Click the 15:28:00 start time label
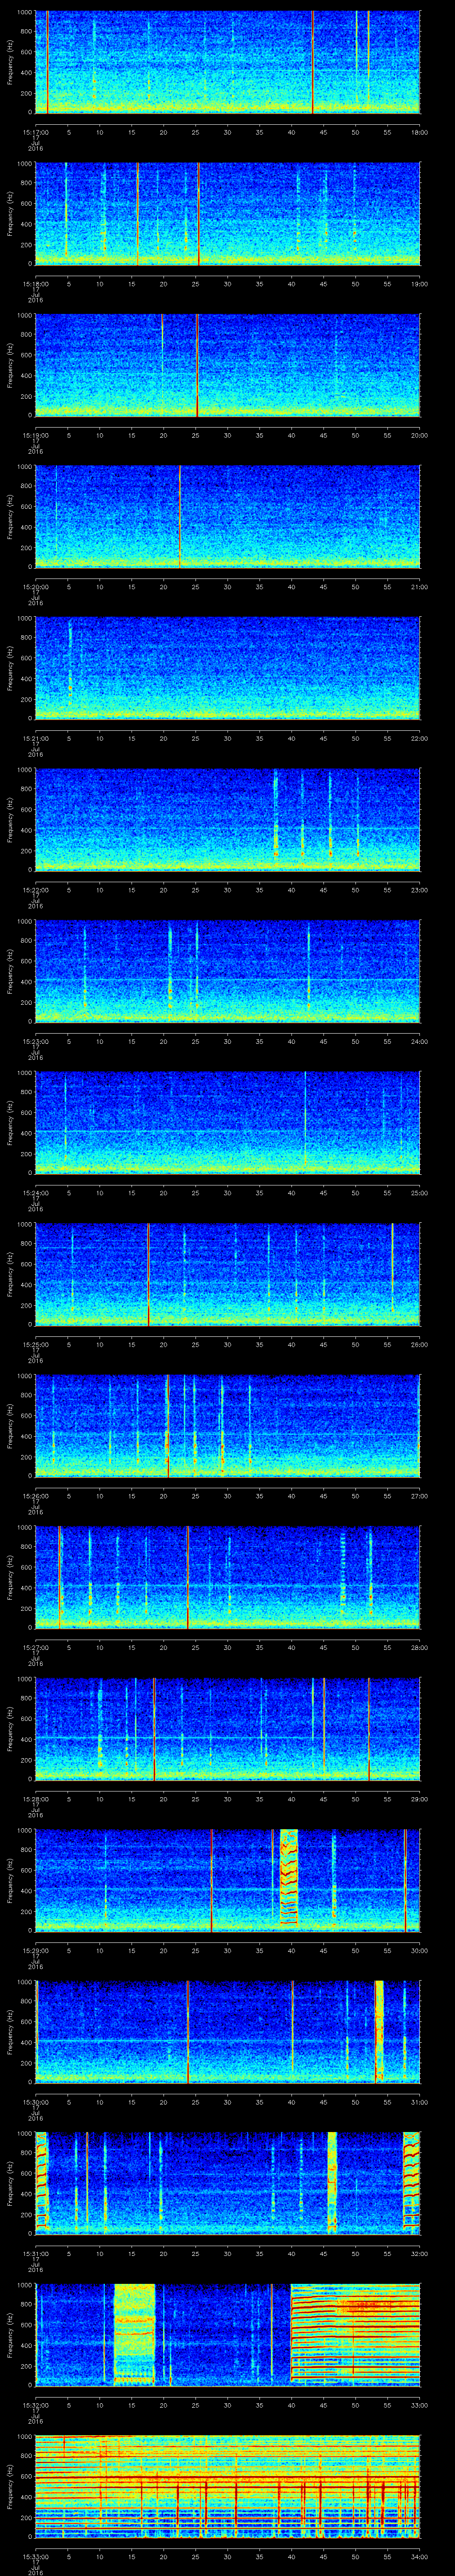This screenshot has width=455, height=2576. 35,1799
